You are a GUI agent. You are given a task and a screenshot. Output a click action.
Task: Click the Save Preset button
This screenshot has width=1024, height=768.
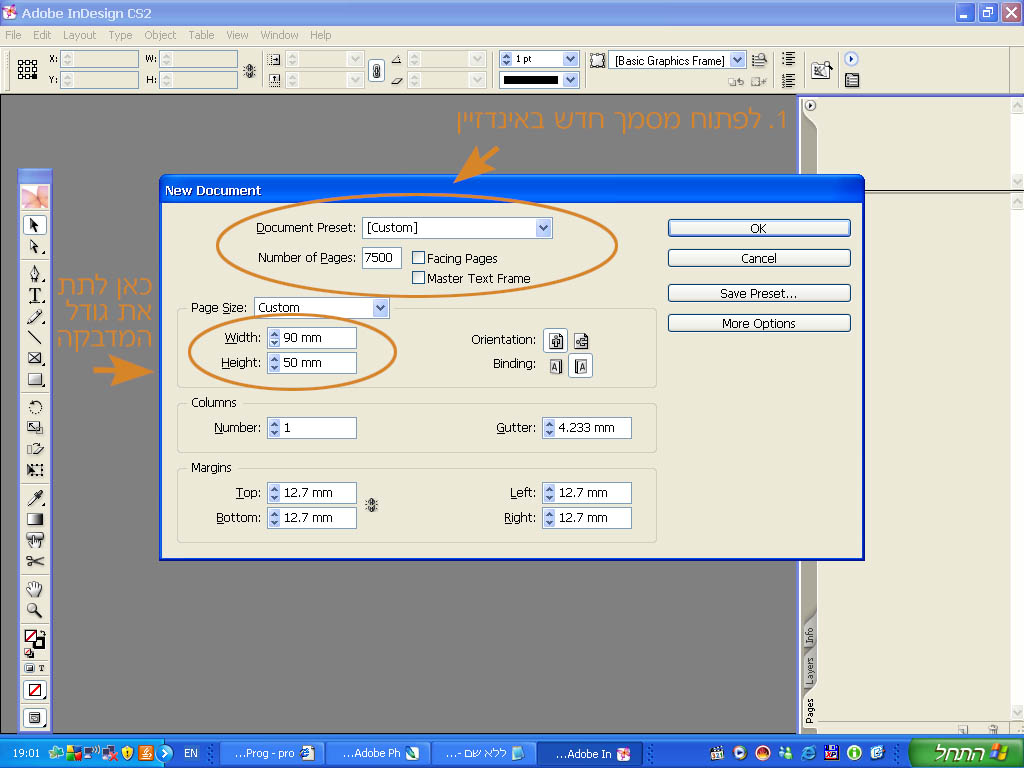(759, 293)
